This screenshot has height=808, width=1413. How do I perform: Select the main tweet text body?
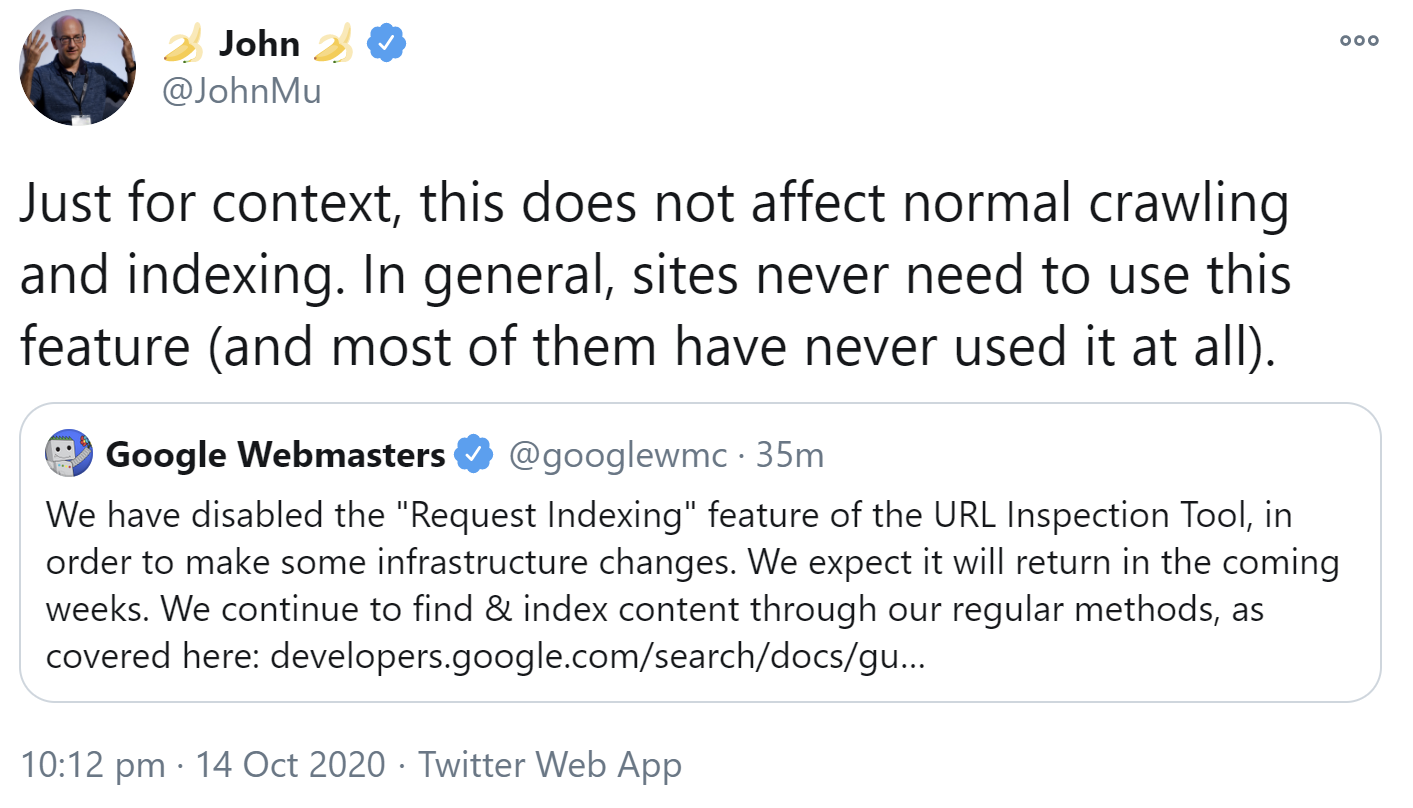click(x=650, y=275)
